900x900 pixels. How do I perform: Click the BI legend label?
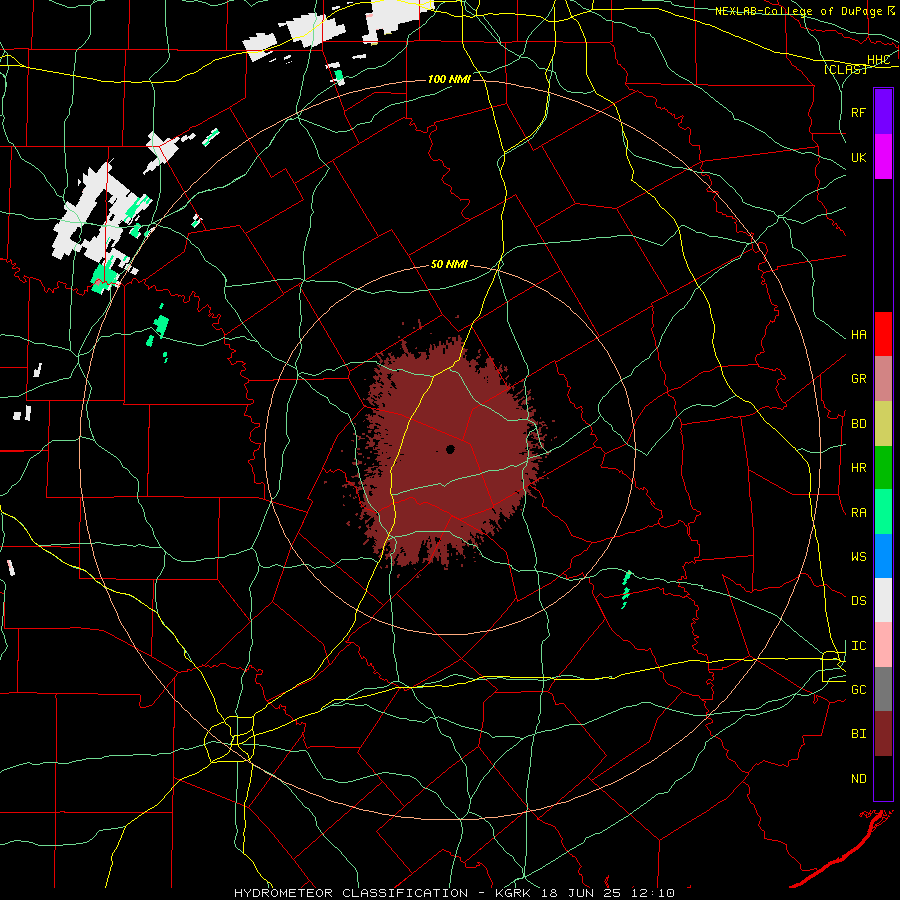859,734
